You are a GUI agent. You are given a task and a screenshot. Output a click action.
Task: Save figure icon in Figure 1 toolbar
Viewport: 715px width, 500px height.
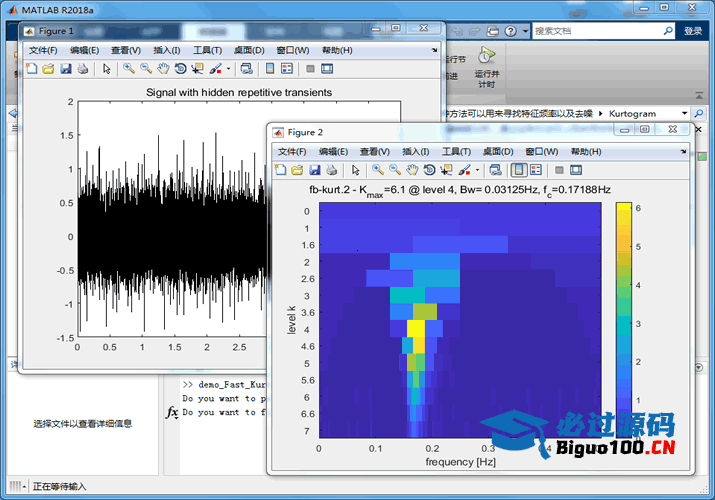click(66, 69)
